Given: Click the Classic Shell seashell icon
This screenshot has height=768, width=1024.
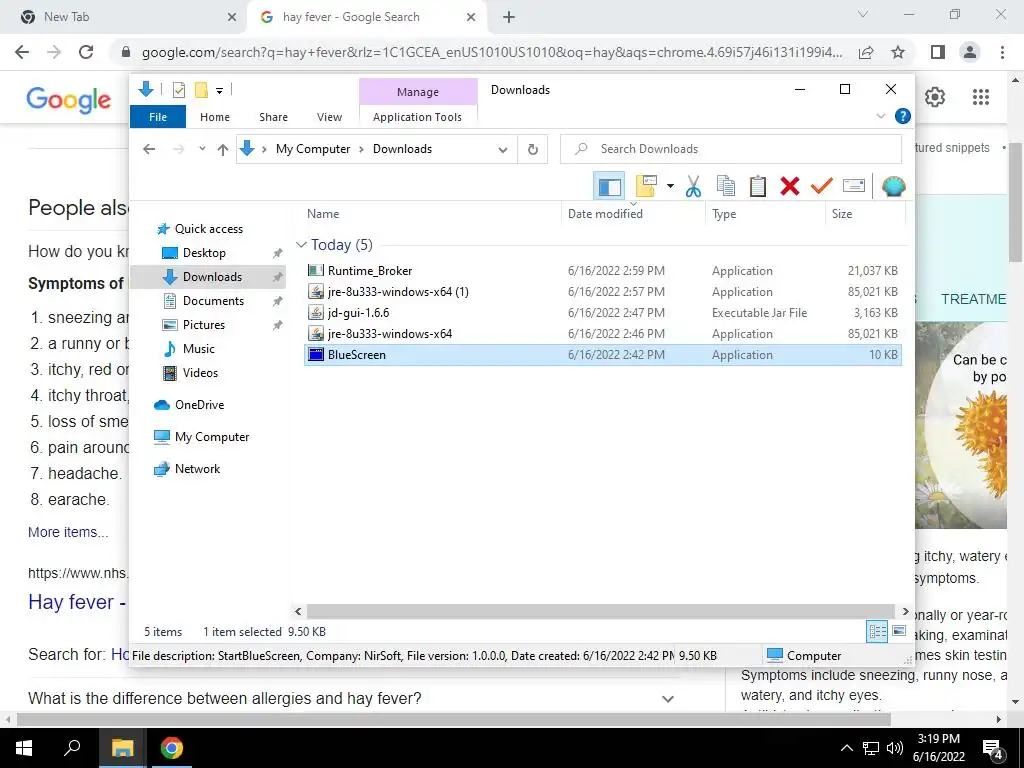Looking at the screenshot, I should [x=893, y=187].
